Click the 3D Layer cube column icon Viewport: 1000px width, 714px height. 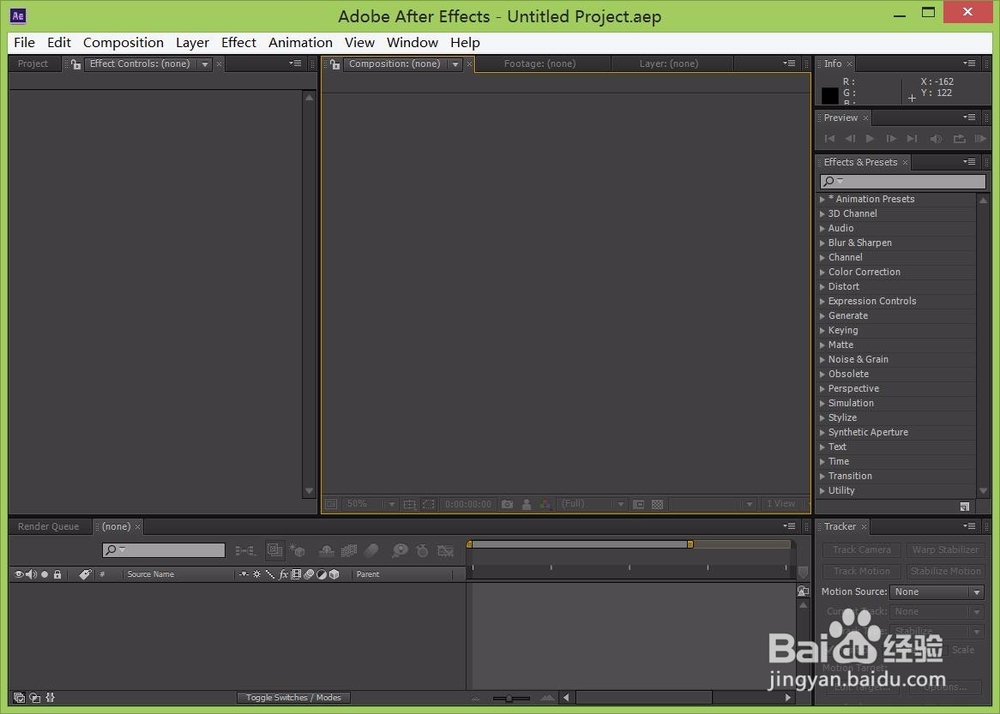tap(334, 574)
